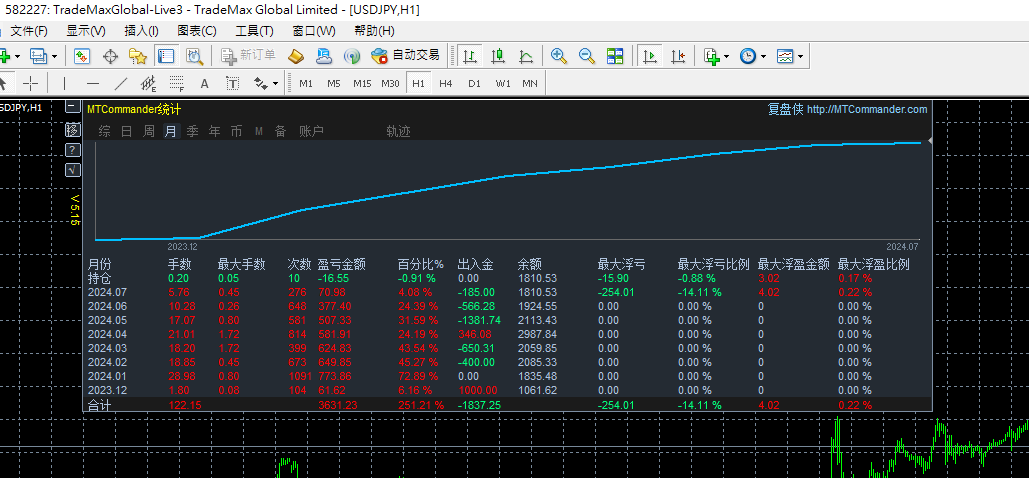The width and height of the screenshot is (1029, 478).
Task: Switch chart to MN timeframe
Action: (x=530, y=83)
